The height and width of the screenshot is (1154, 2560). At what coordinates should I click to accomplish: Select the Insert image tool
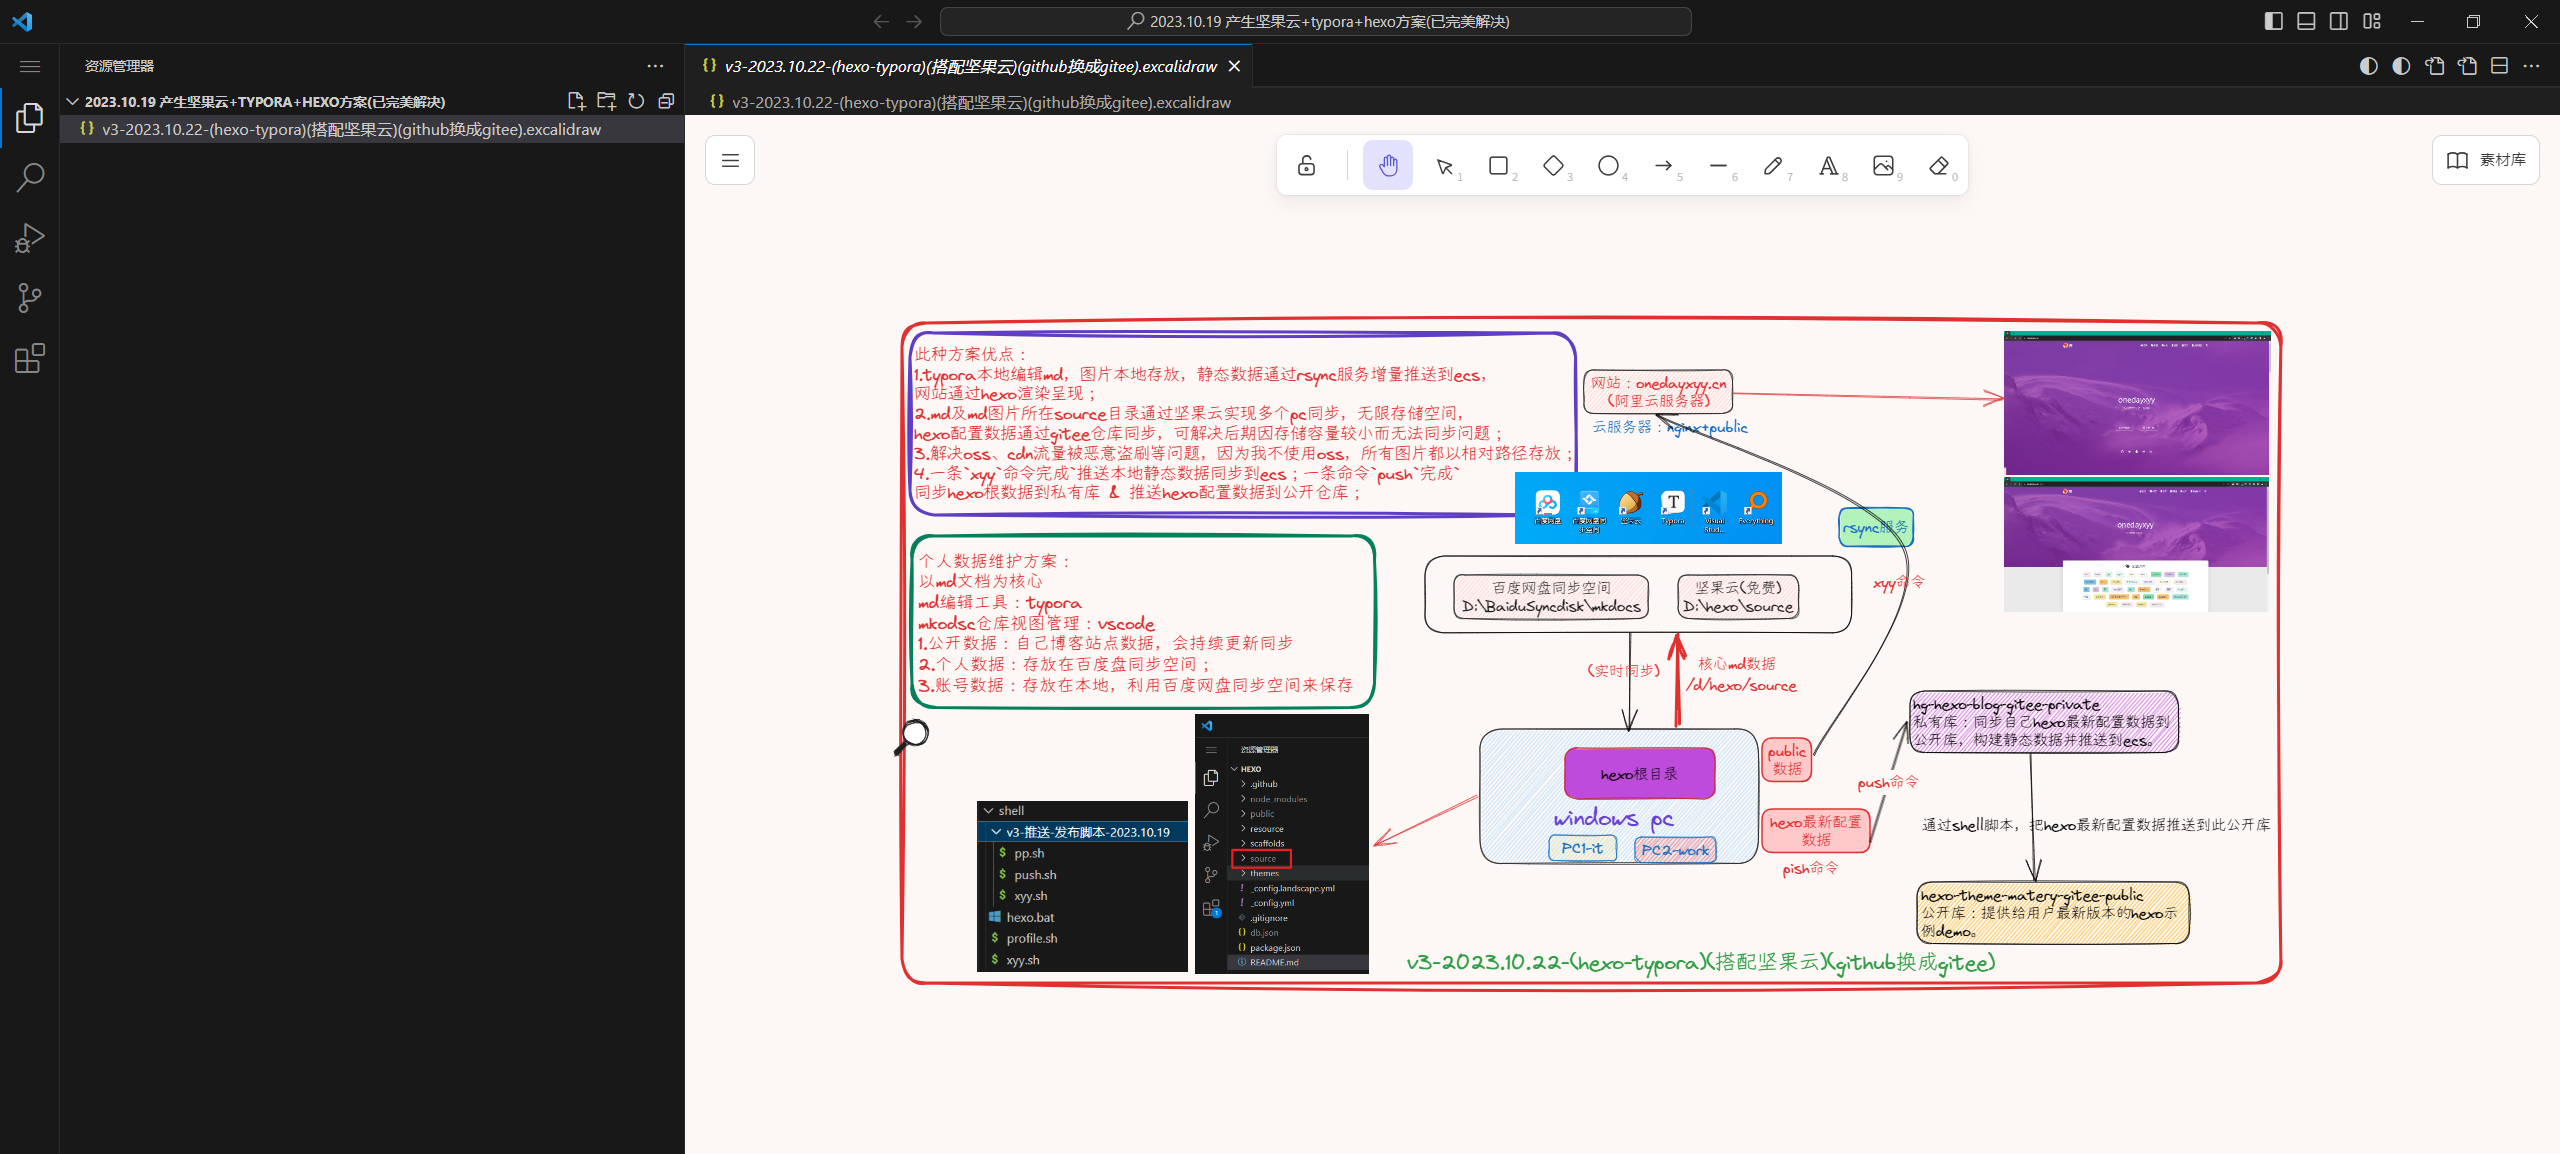(1883, 166)
